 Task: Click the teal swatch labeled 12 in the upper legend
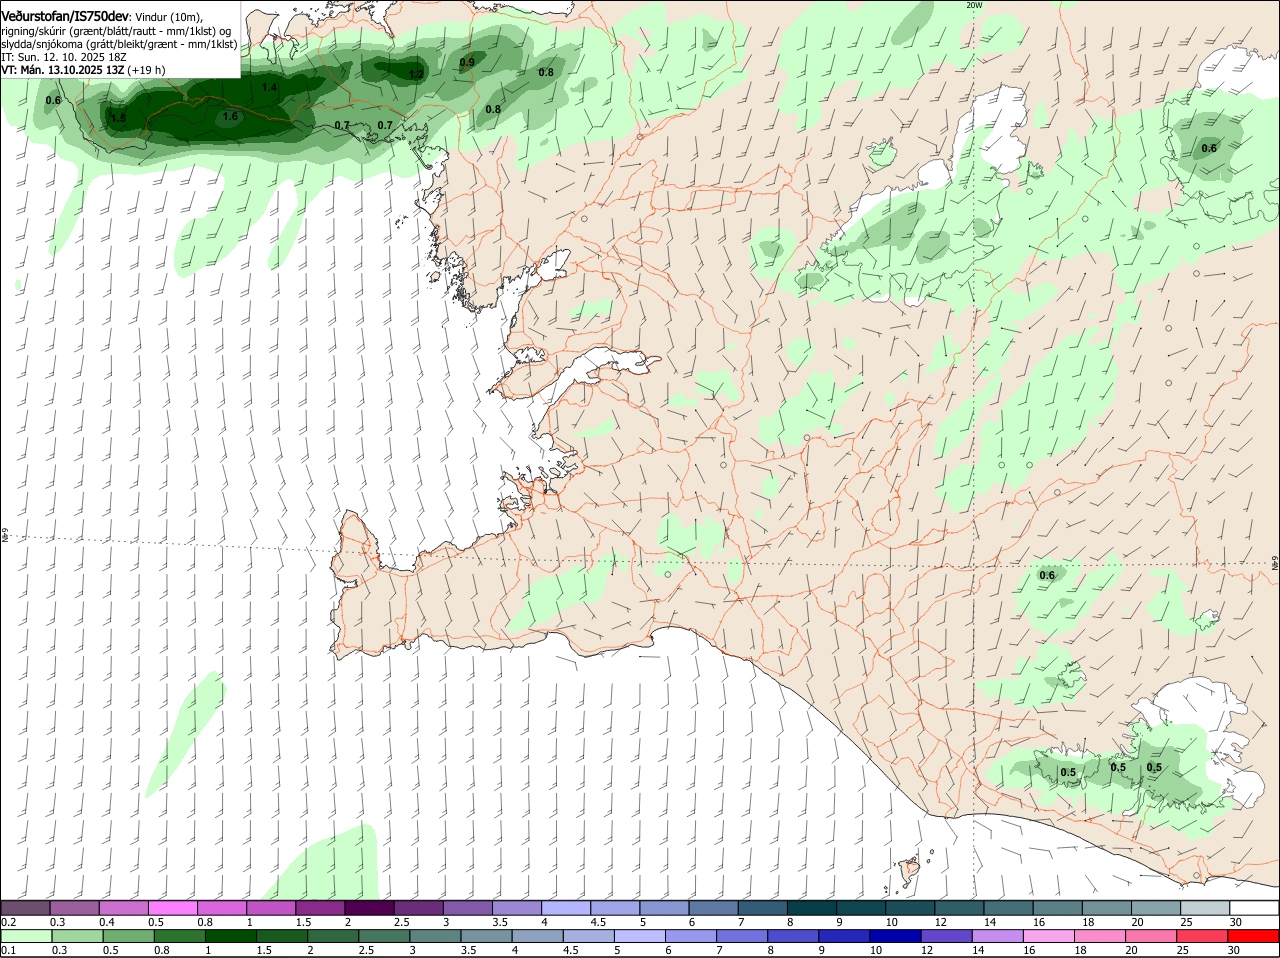[x=958, y=907]
